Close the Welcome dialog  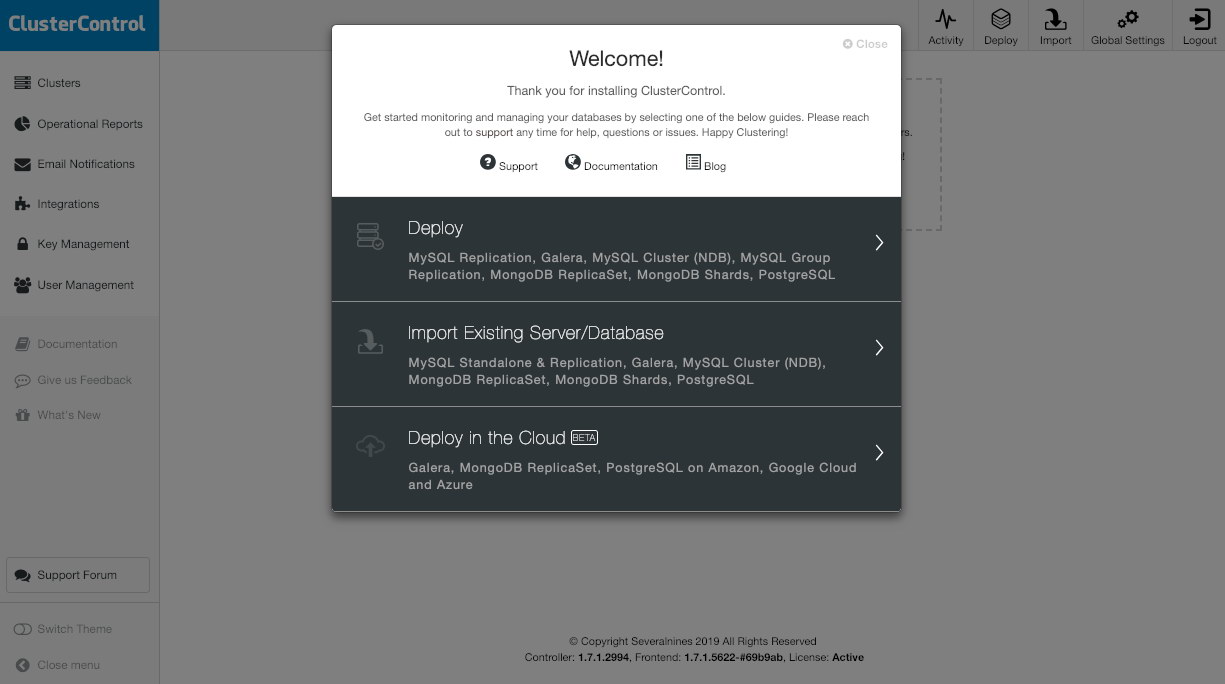click(865, 44)
